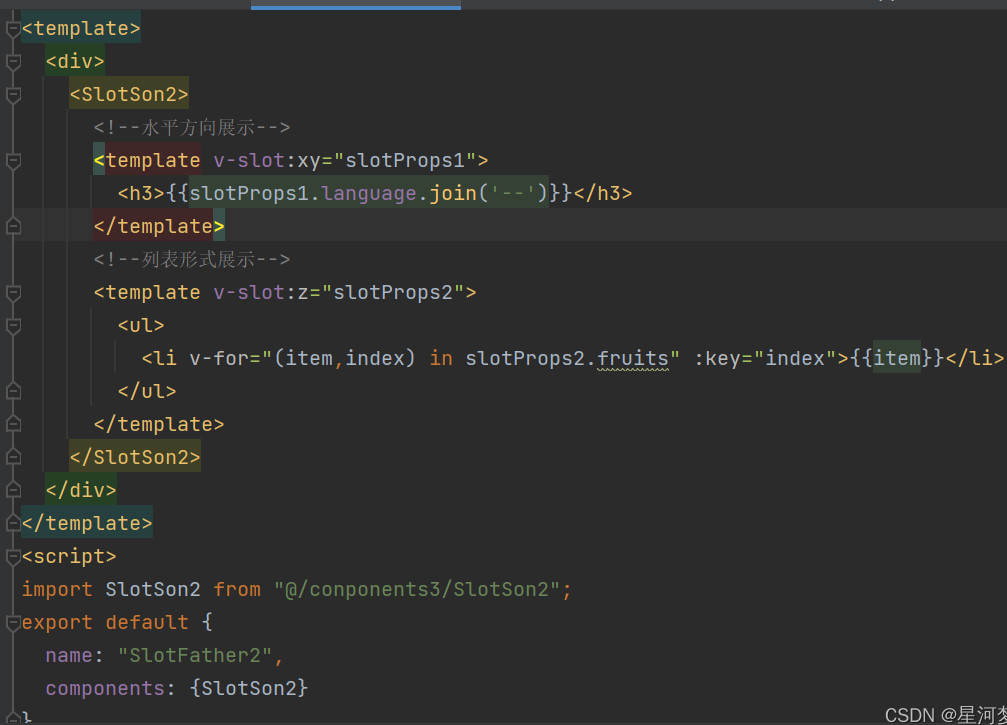Viewport: 1007px width, 725px height.
Task: Fold the export default object block
Action: (x=13, y=622)
